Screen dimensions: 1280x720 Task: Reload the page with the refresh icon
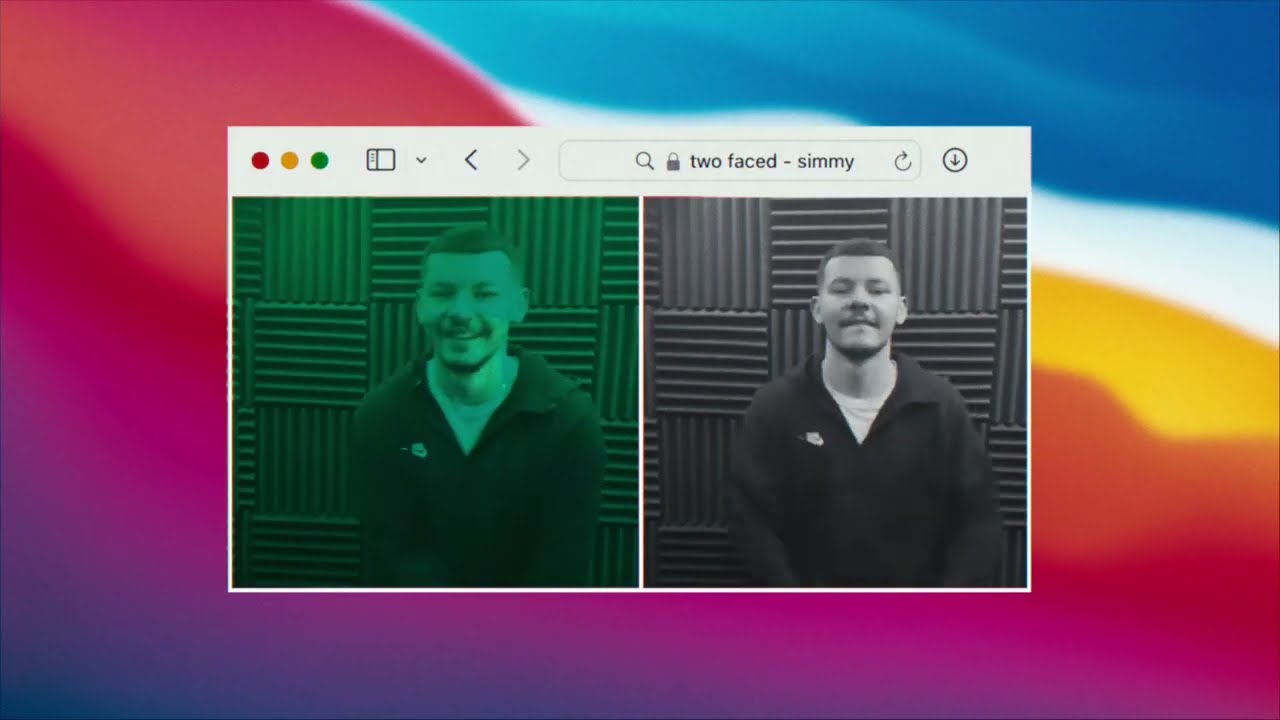click(x=902, y=161)
